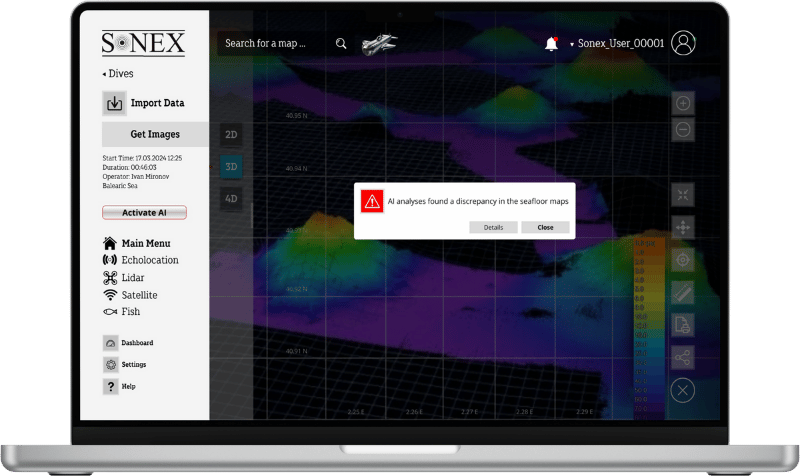
Task: Switch map view to 4D
Action: (231, 198)
